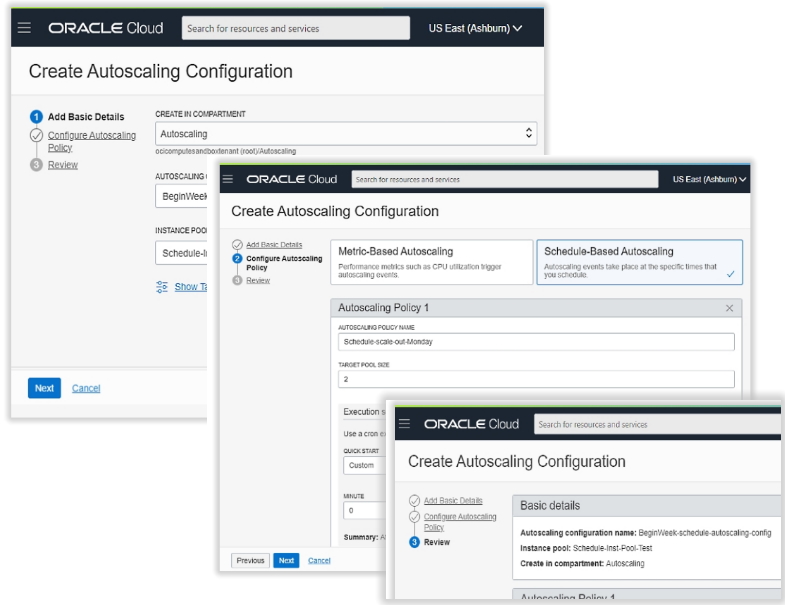This screenshot has width=785, height=605.
Task: Click search field in second window header
Action: click(x=505, y=179)
